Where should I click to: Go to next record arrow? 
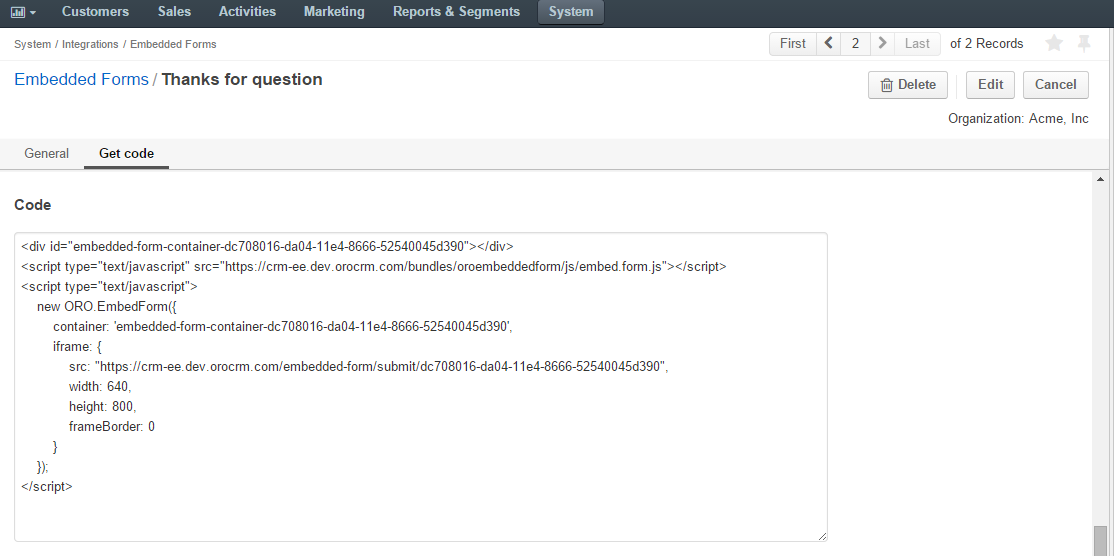coord(882,43)
